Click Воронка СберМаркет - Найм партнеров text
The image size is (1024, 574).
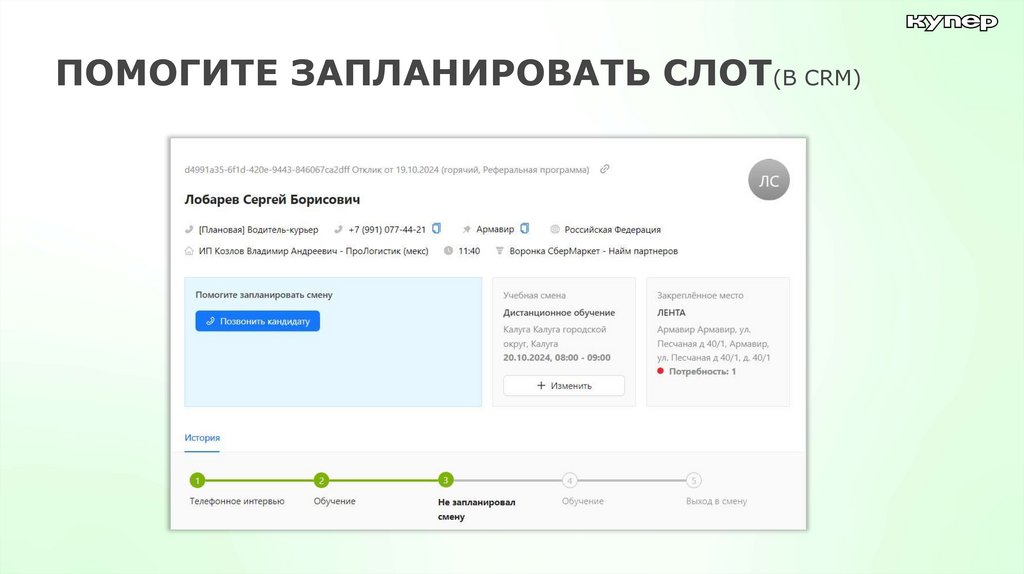click(x=594, y=251)
